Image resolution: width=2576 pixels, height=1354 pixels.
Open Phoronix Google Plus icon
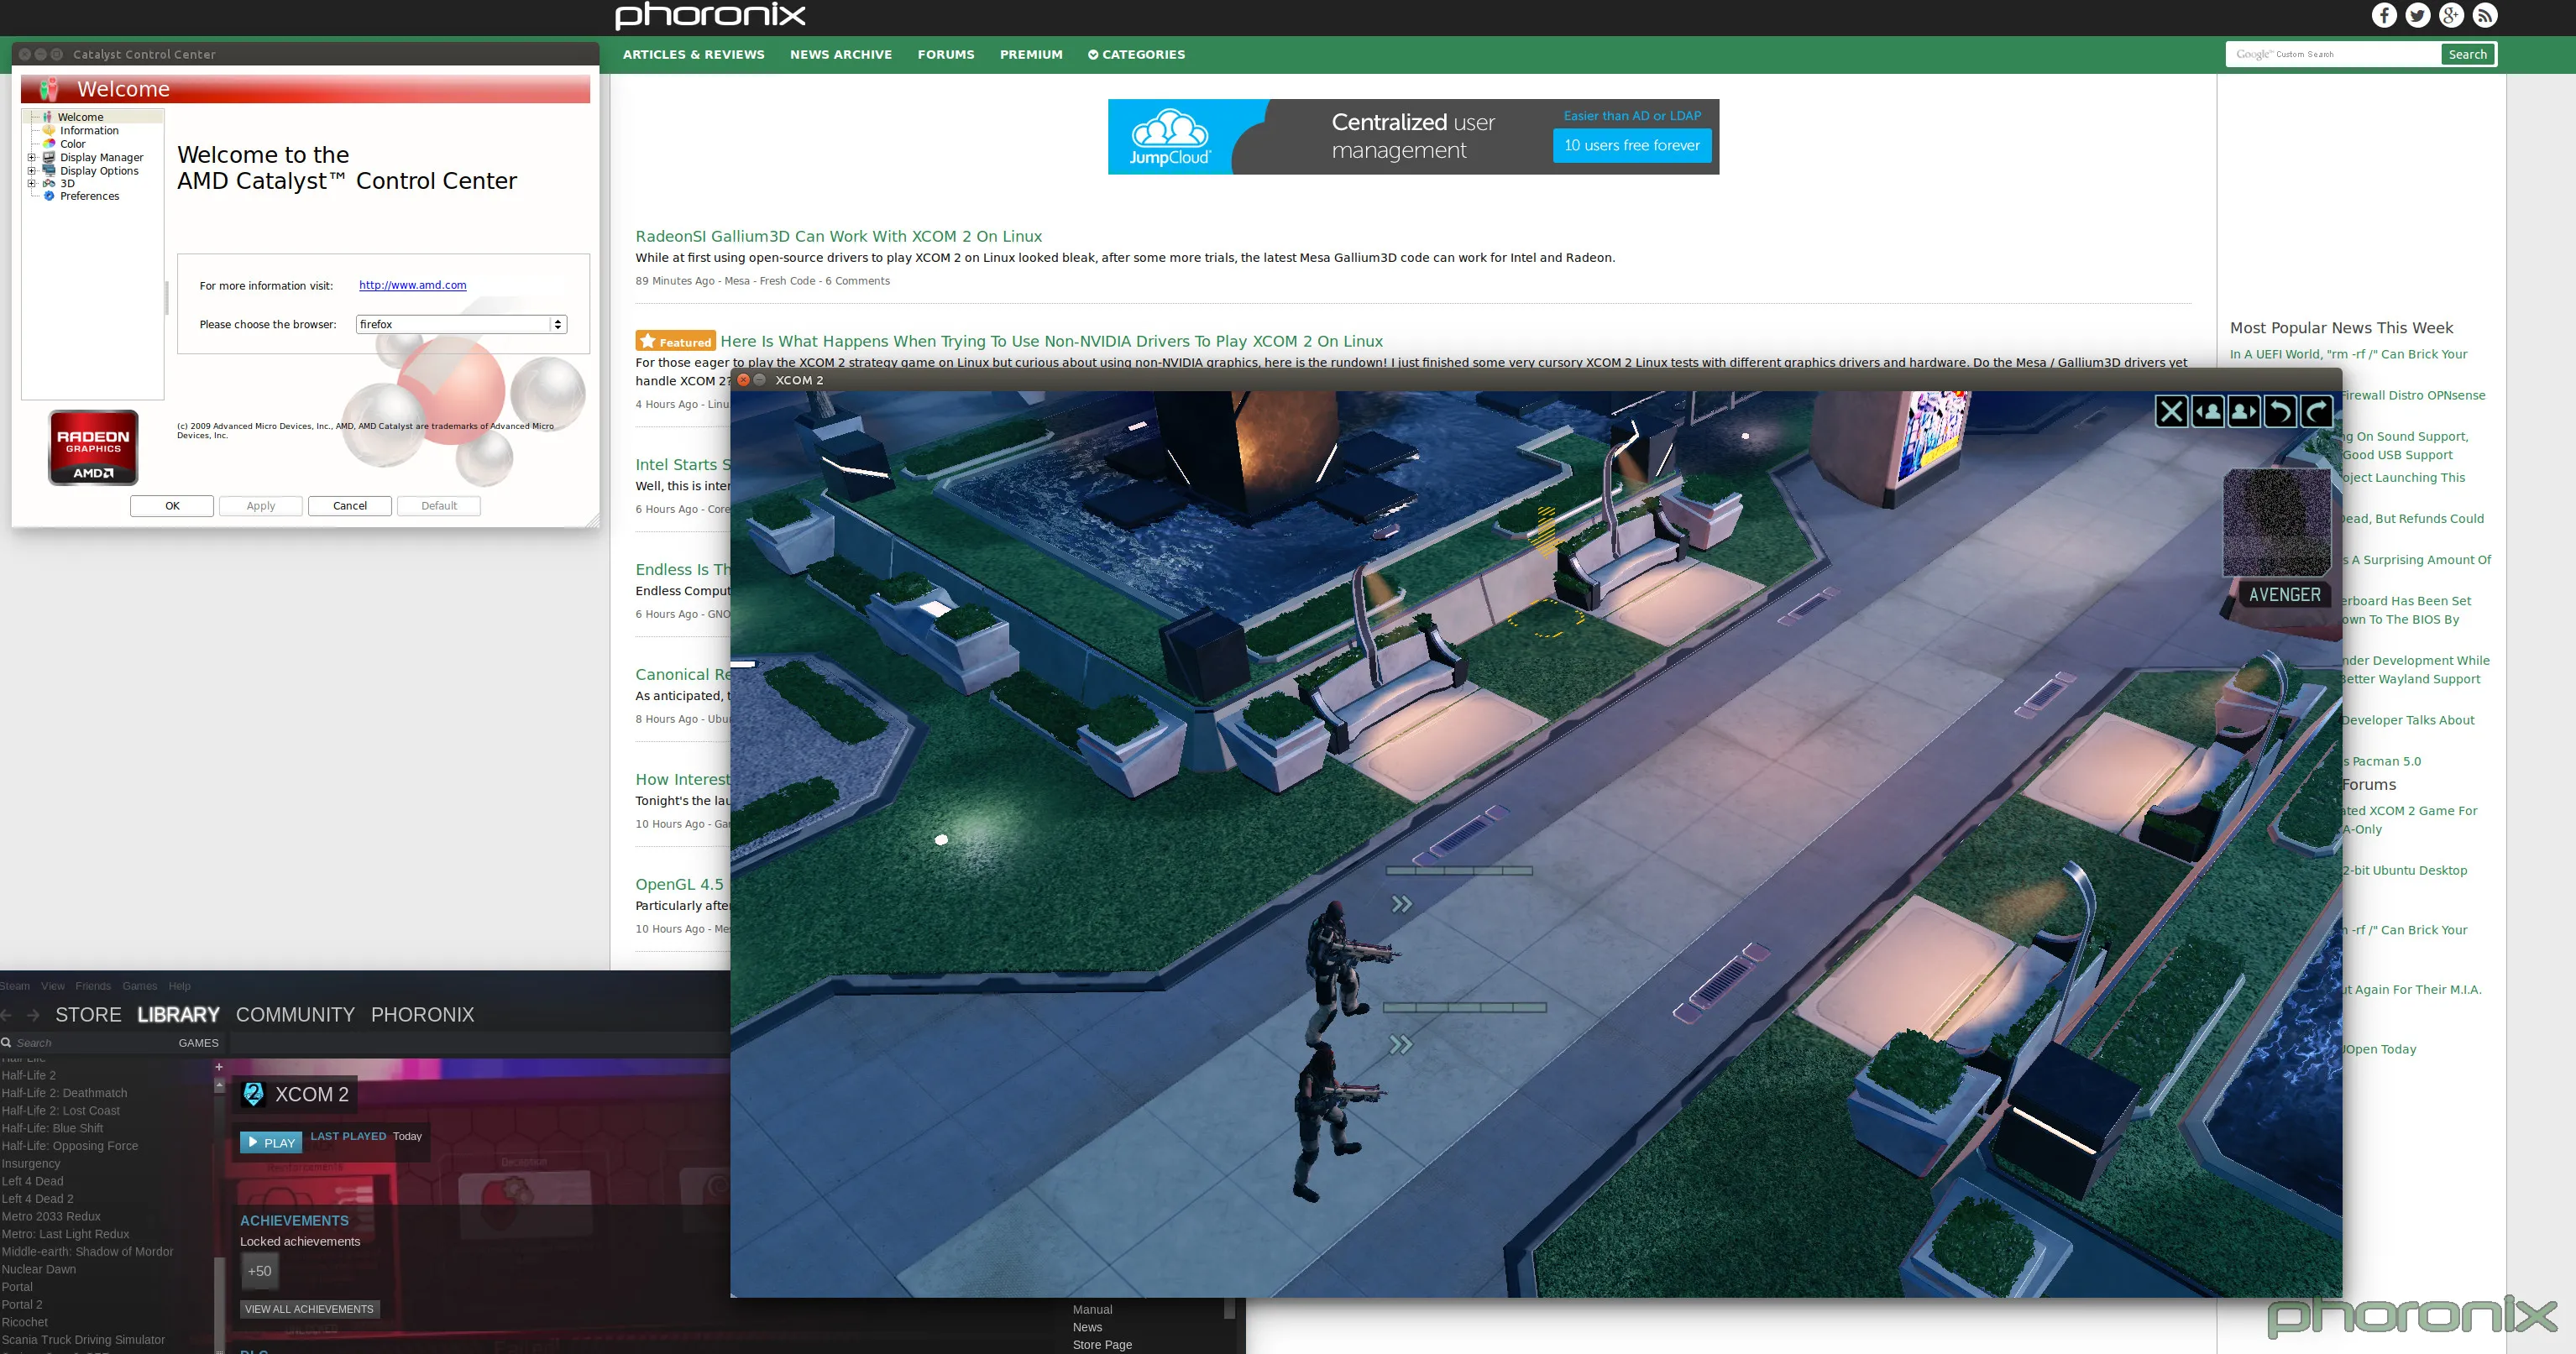click(2451, 15)
